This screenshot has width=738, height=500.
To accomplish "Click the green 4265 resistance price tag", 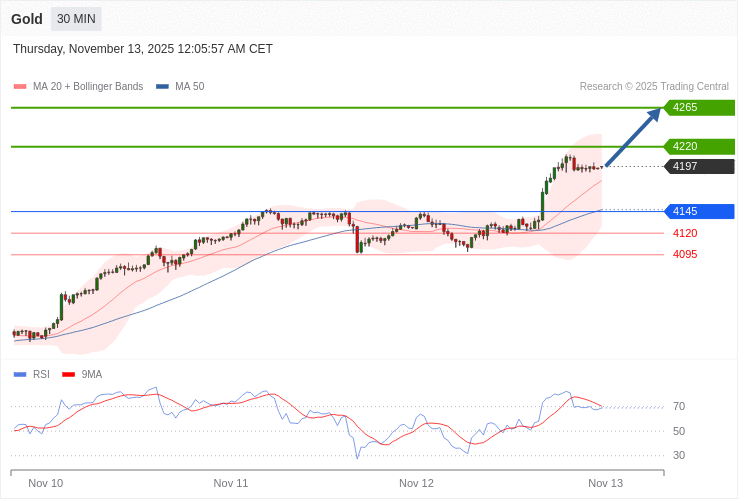I will tap(698, 107).
